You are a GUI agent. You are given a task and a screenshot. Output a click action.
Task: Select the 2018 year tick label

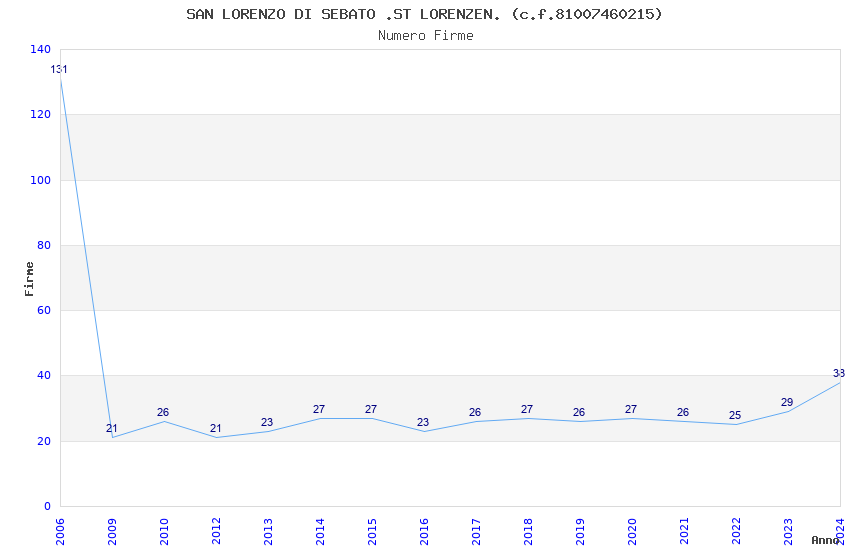click(528, 532)
